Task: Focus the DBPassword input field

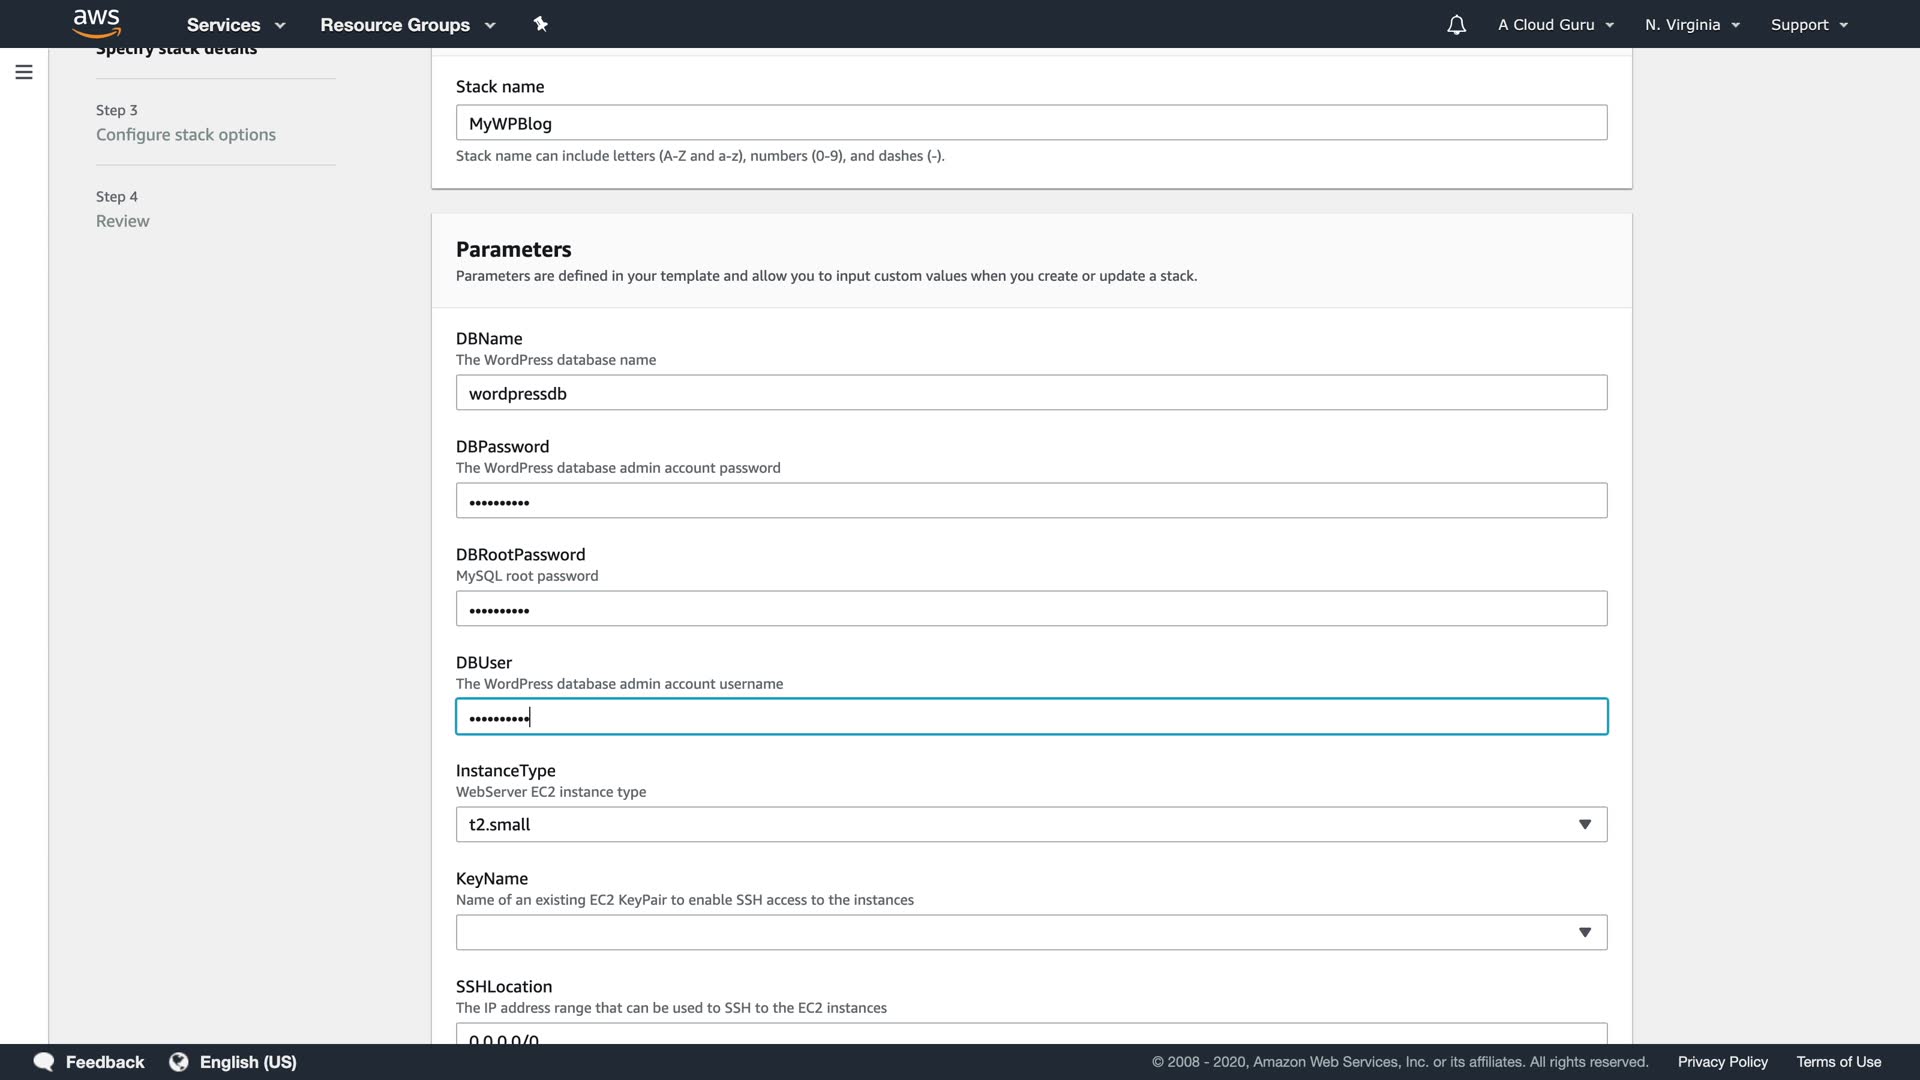Action: point(1031,501)
